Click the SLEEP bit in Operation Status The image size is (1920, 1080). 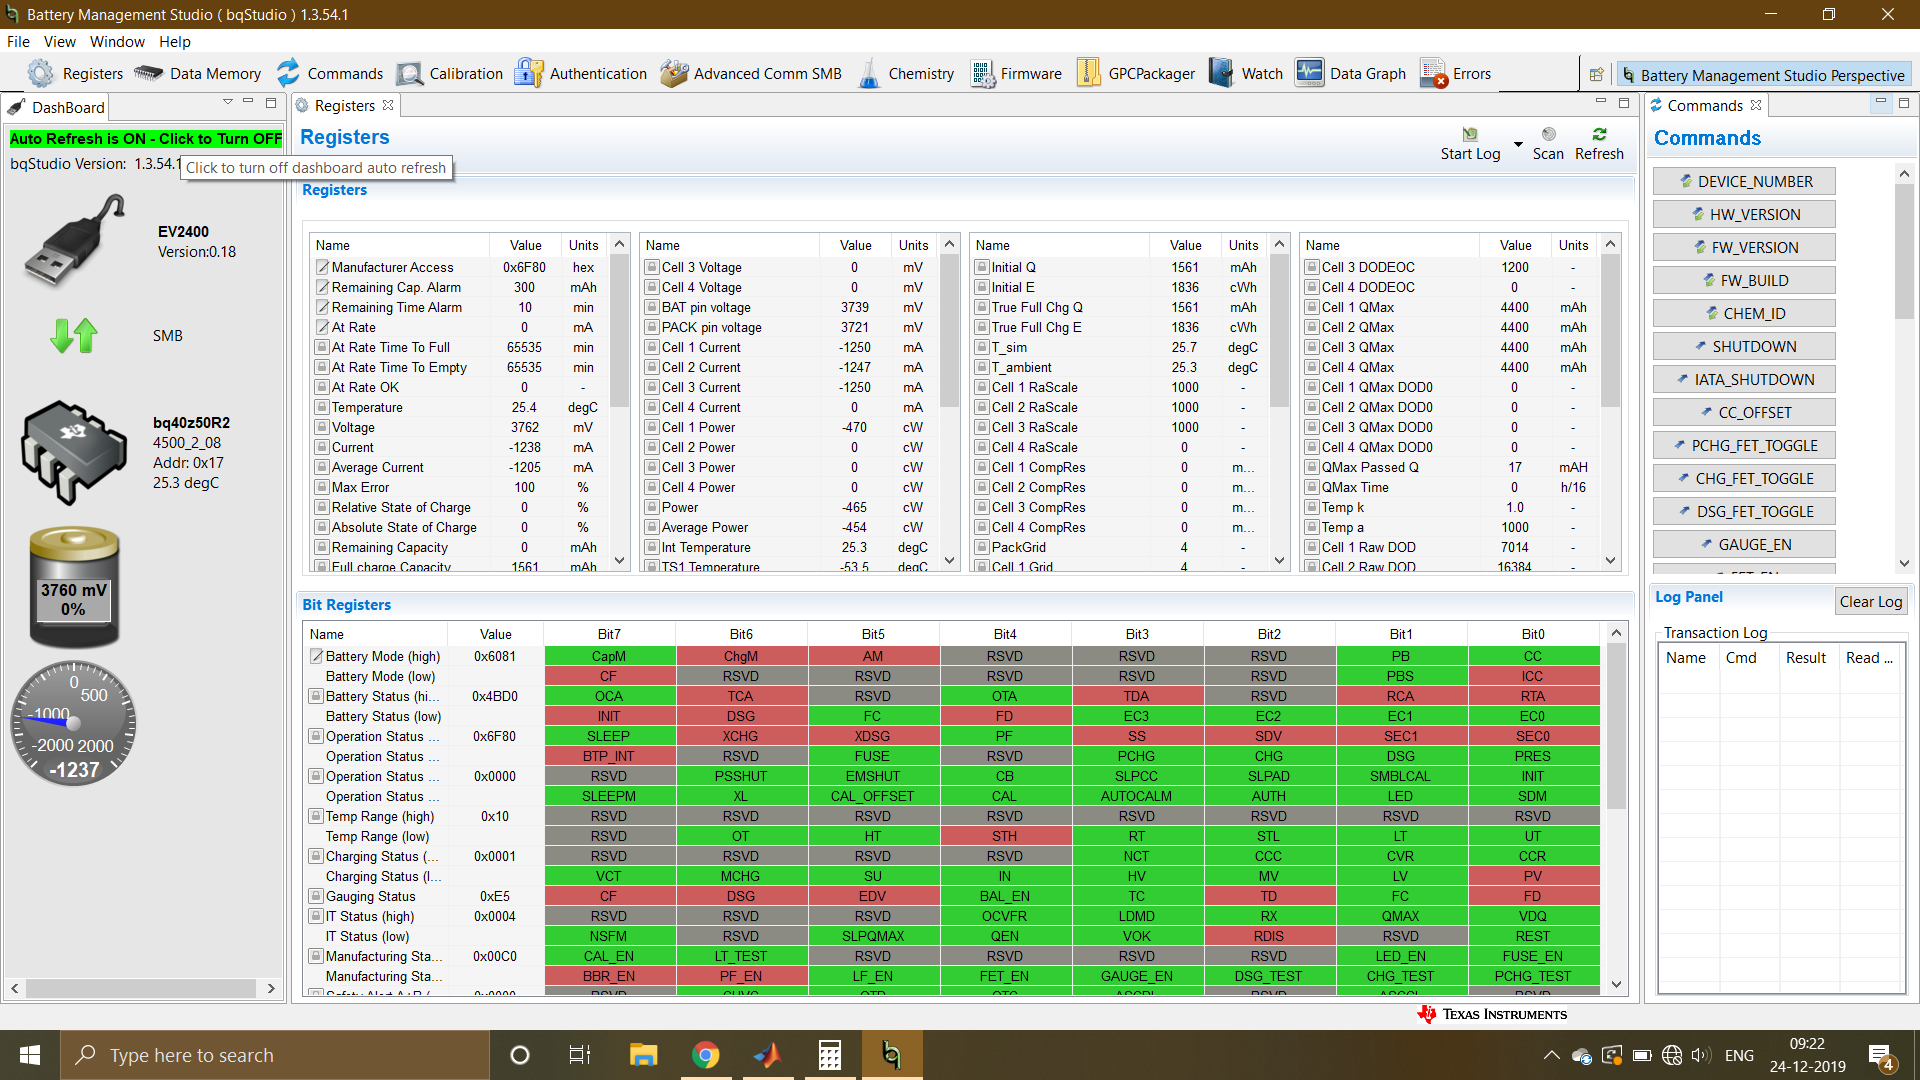click(x=608, y=736)
